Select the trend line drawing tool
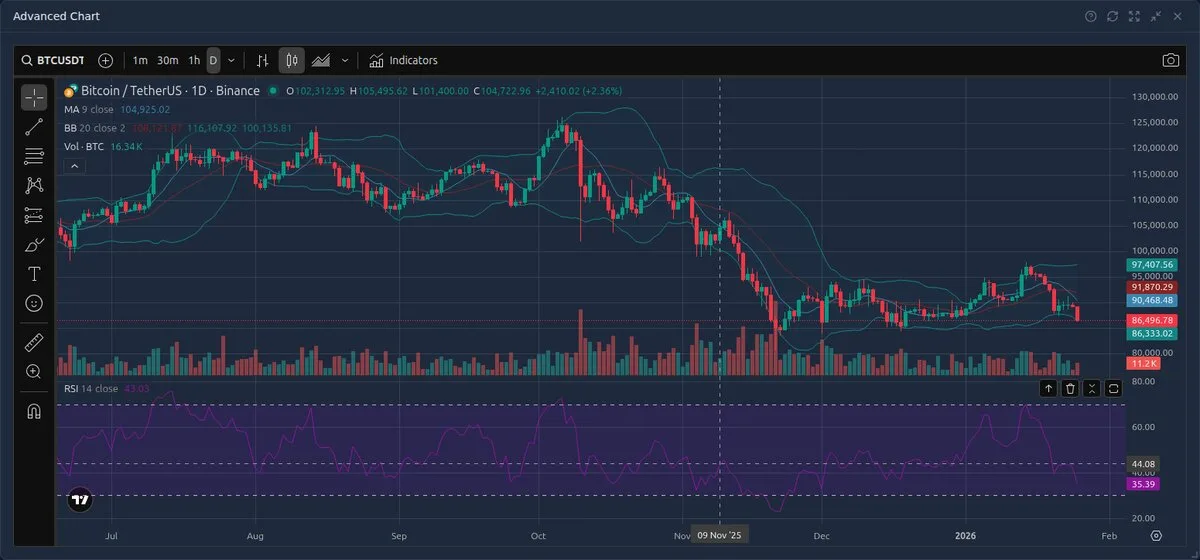Viewport: 1200px width, 560px height. pos(34,126)
